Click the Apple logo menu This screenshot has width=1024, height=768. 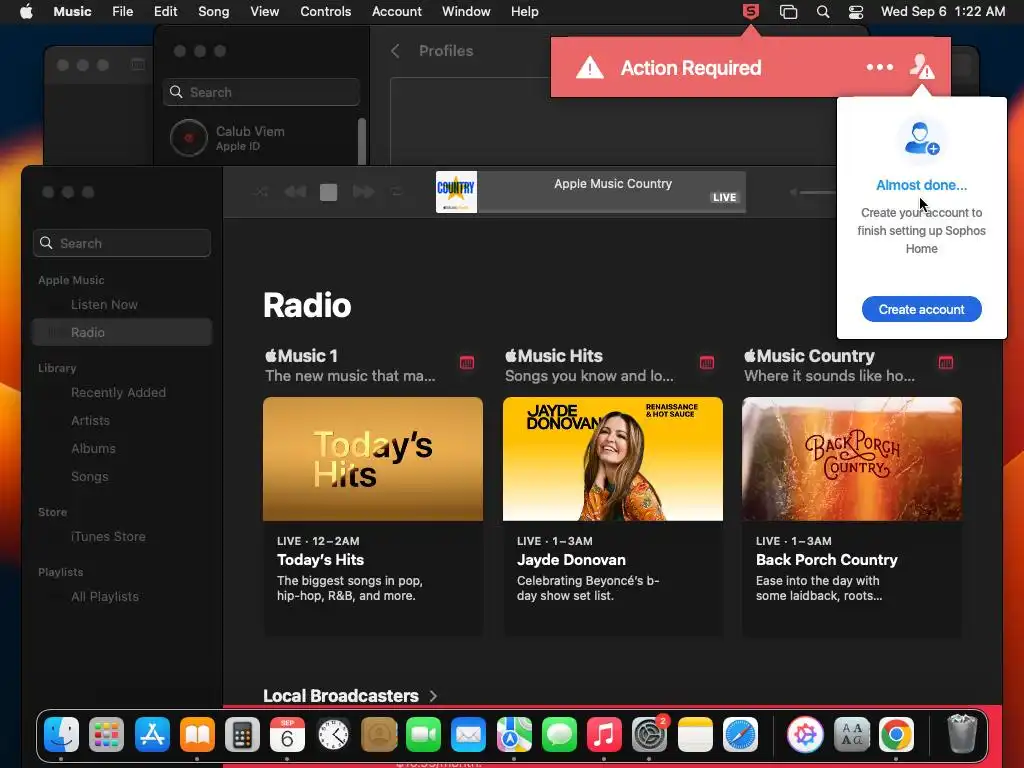(26, 12)
